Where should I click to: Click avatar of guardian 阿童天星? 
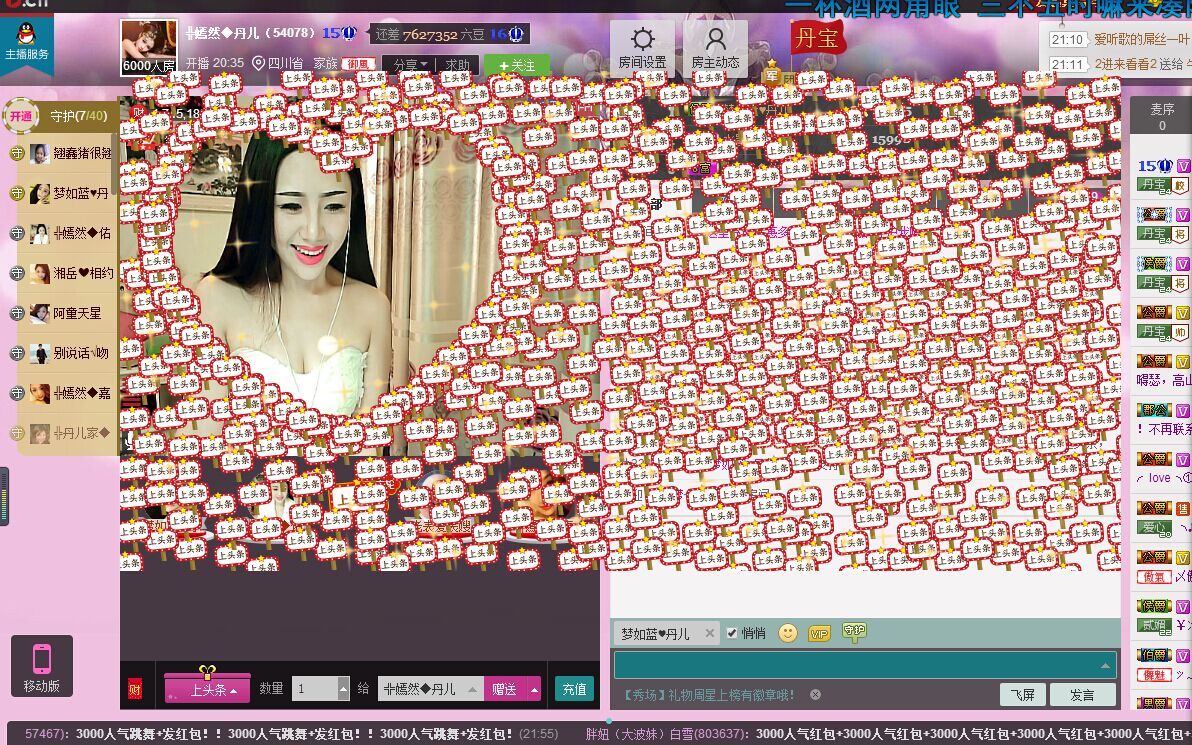pos(40,313)
